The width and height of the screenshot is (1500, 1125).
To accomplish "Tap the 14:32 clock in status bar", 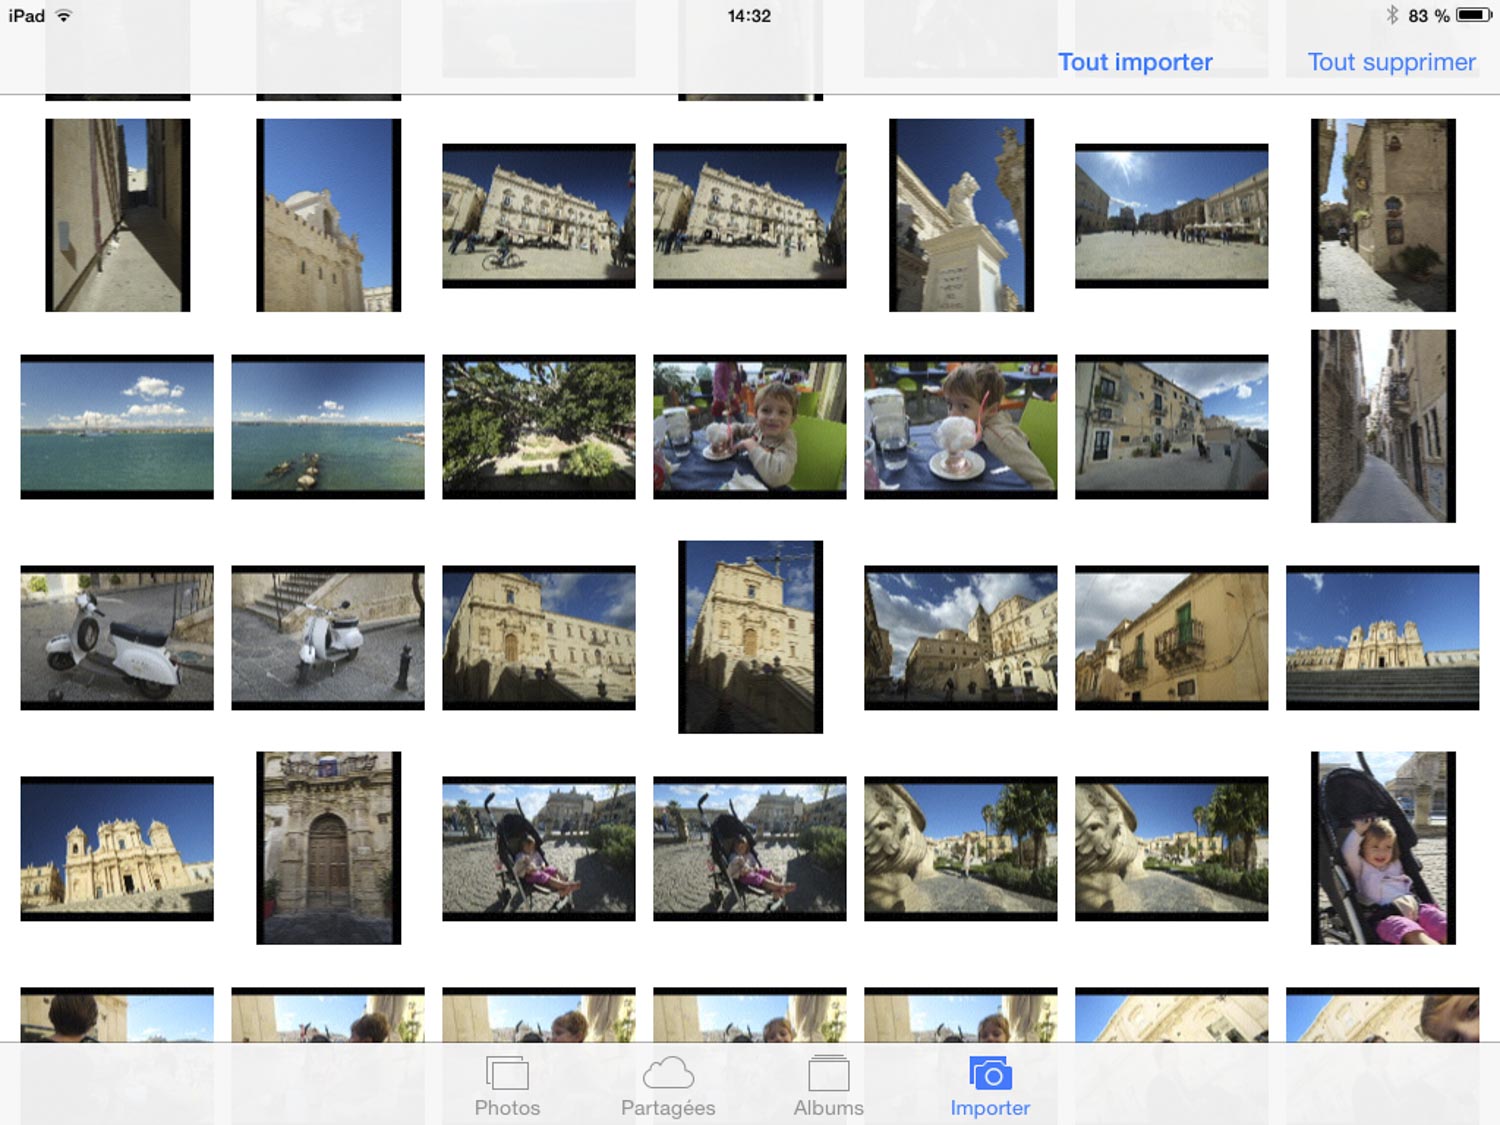I will 749,16.
